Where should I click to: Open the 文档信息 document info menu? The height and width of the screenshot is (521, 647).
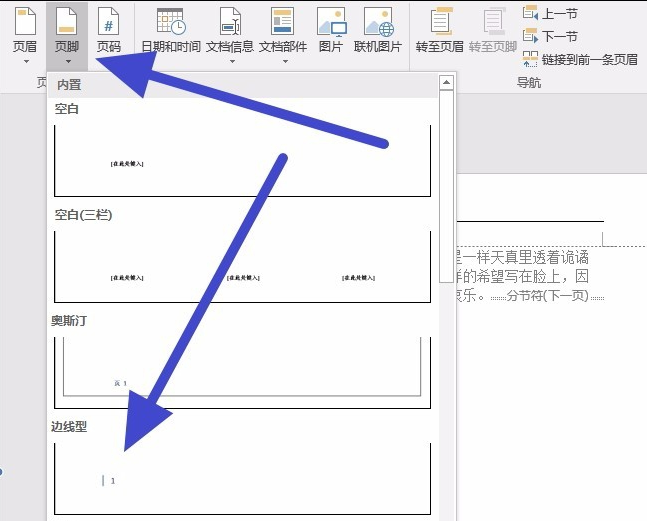point(230,33)
